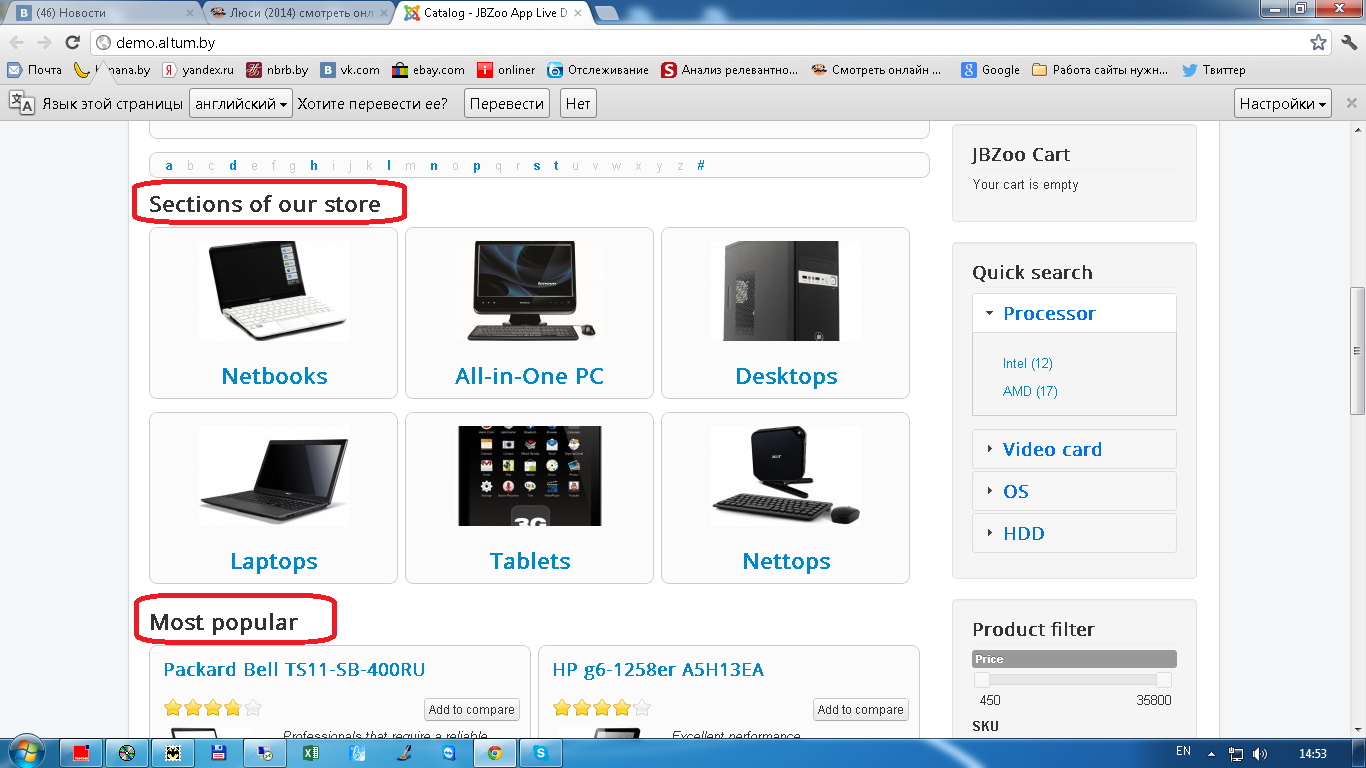Open the vk.com bookmark
Screen dimensions: 1366x768
tap(350, 70)
